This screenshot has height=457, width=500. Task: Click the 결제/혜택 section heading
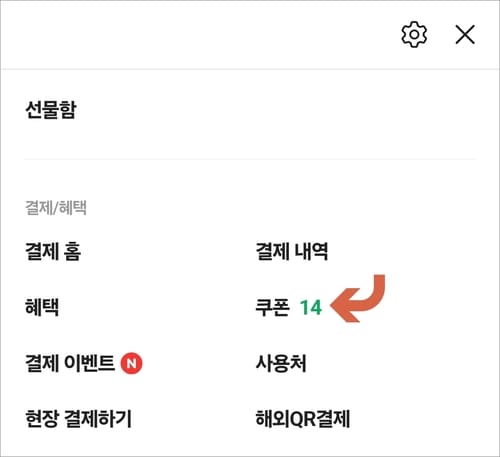point(56,208)
